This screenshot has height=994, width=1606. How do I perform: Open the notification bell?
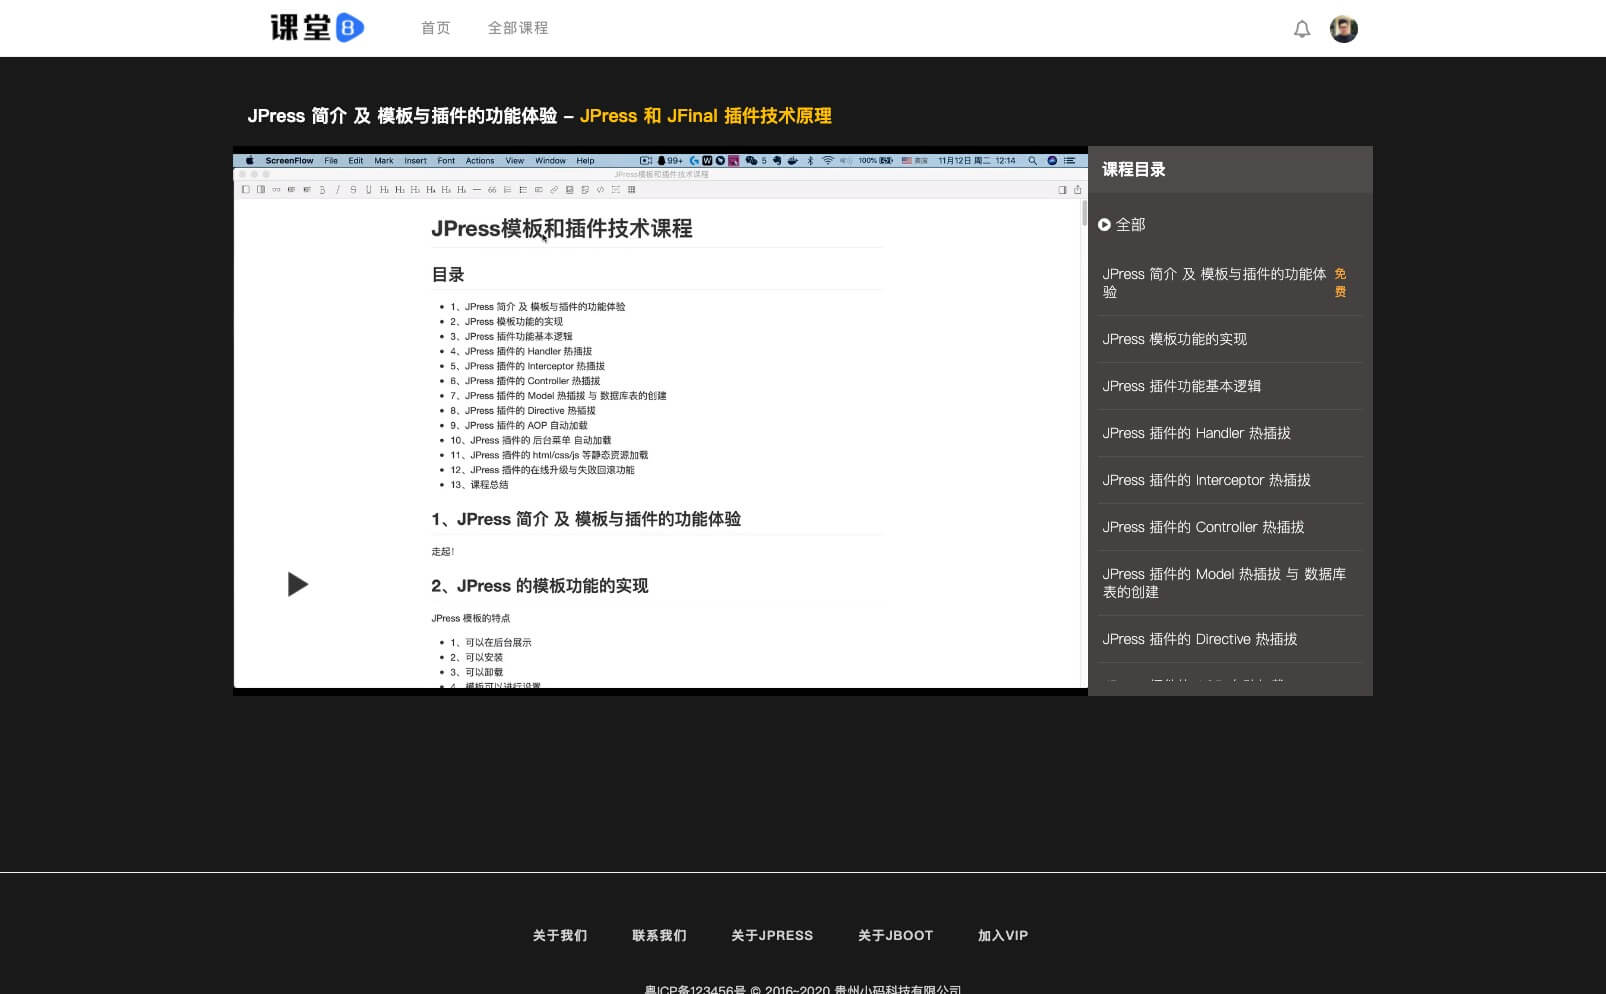click(1302, 29)
